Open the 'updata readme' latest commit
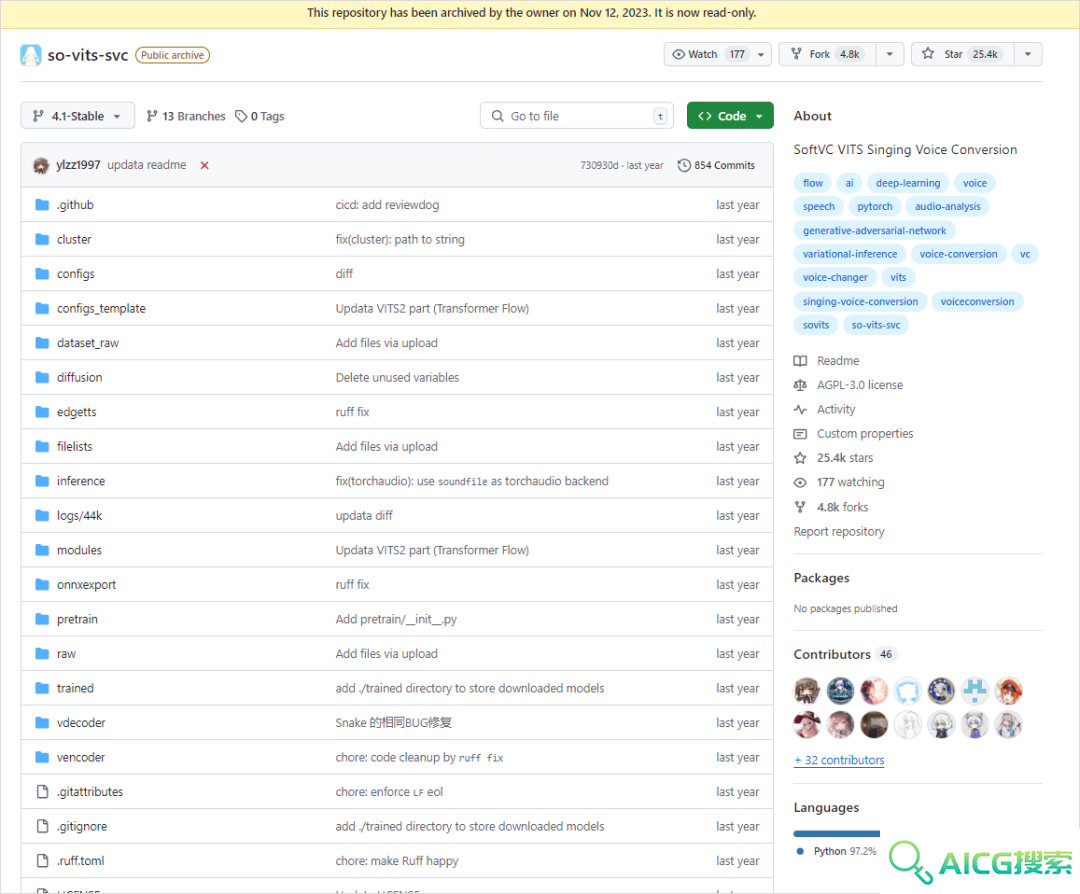 [147, 165]
